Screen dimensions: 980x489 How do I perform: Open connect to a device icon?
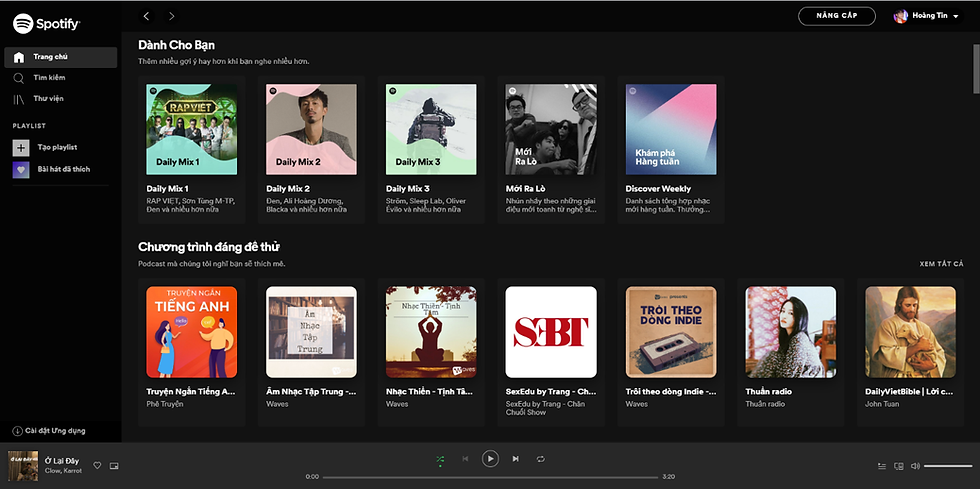coord(899,466)
